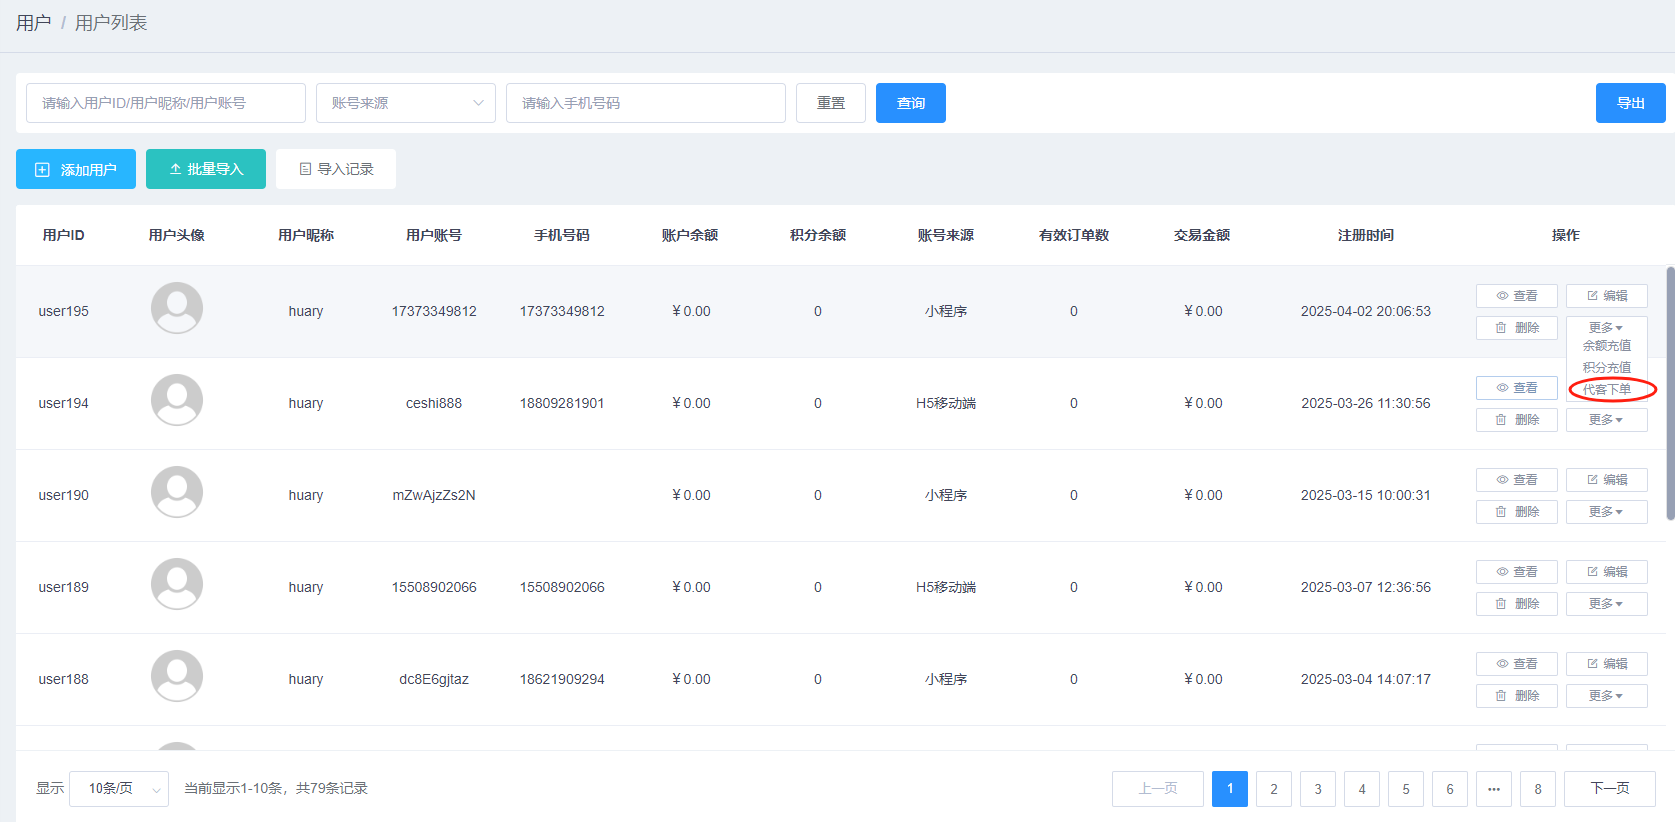View user195 details via 查看 eye button

coord(1516,296)
